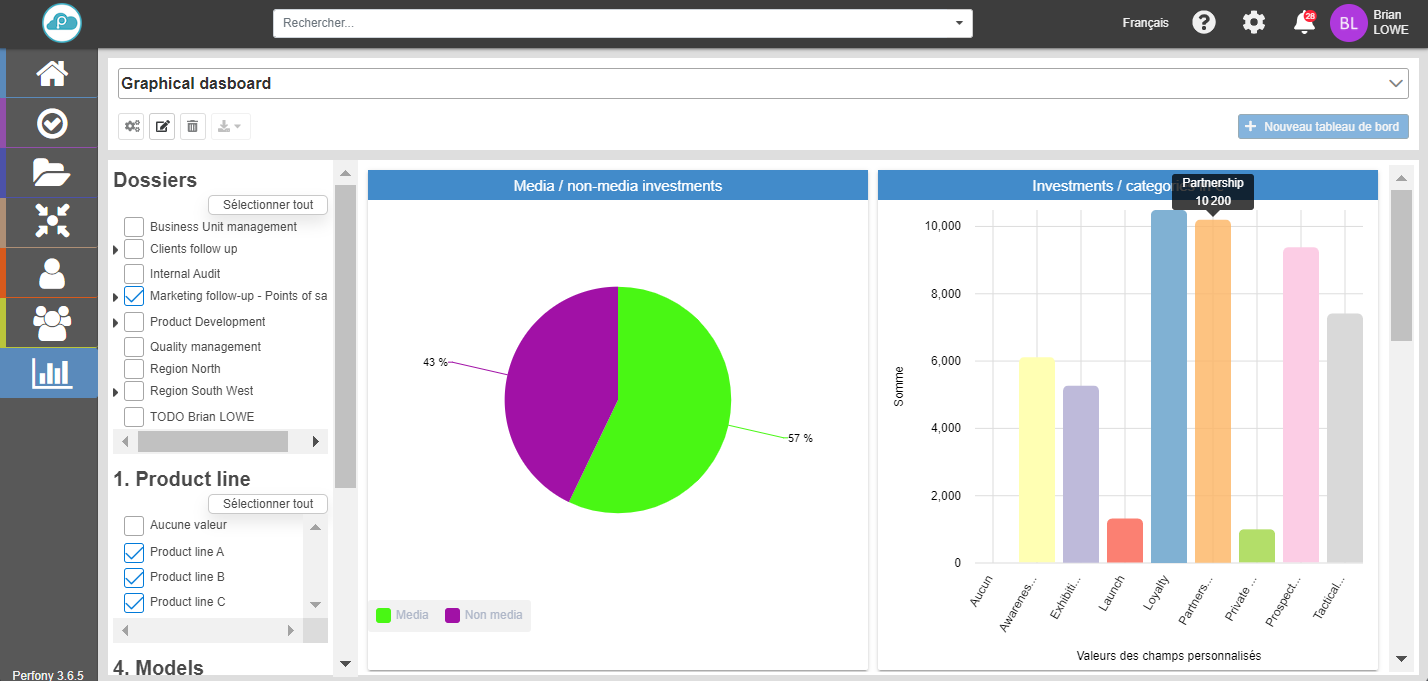Check the Quality management checkbox
This screenshot has width=1428, height=681.
pyautogui.click(x=134, y=347)
